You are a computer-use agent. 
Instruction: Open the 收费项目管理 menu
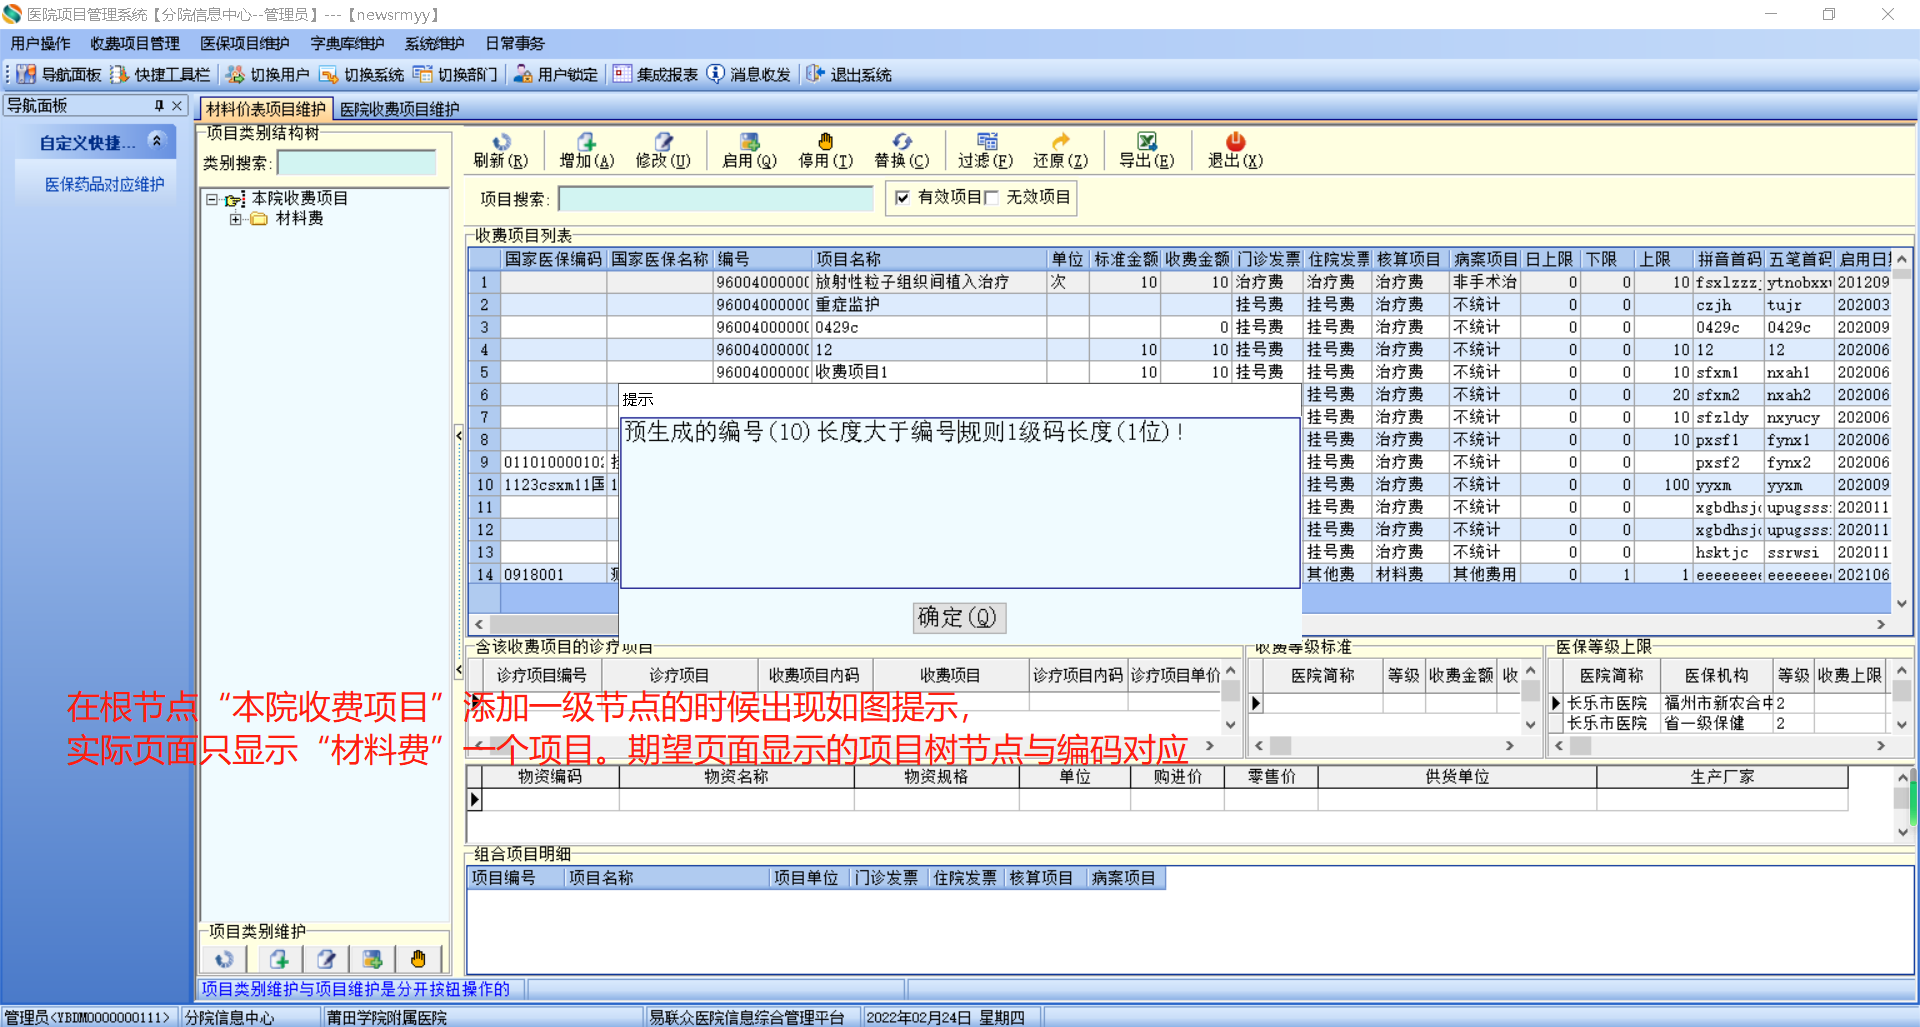135,43
